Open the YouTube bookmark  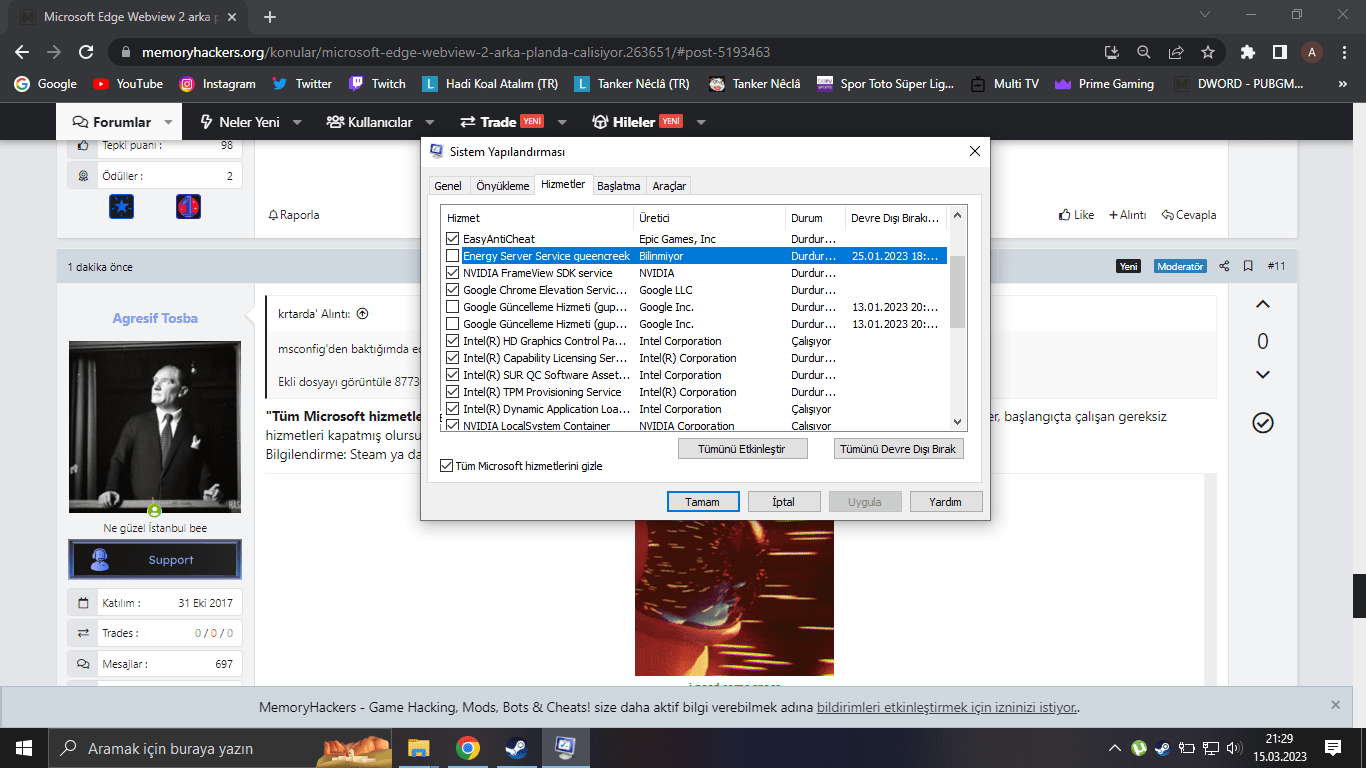coord(128,84)
